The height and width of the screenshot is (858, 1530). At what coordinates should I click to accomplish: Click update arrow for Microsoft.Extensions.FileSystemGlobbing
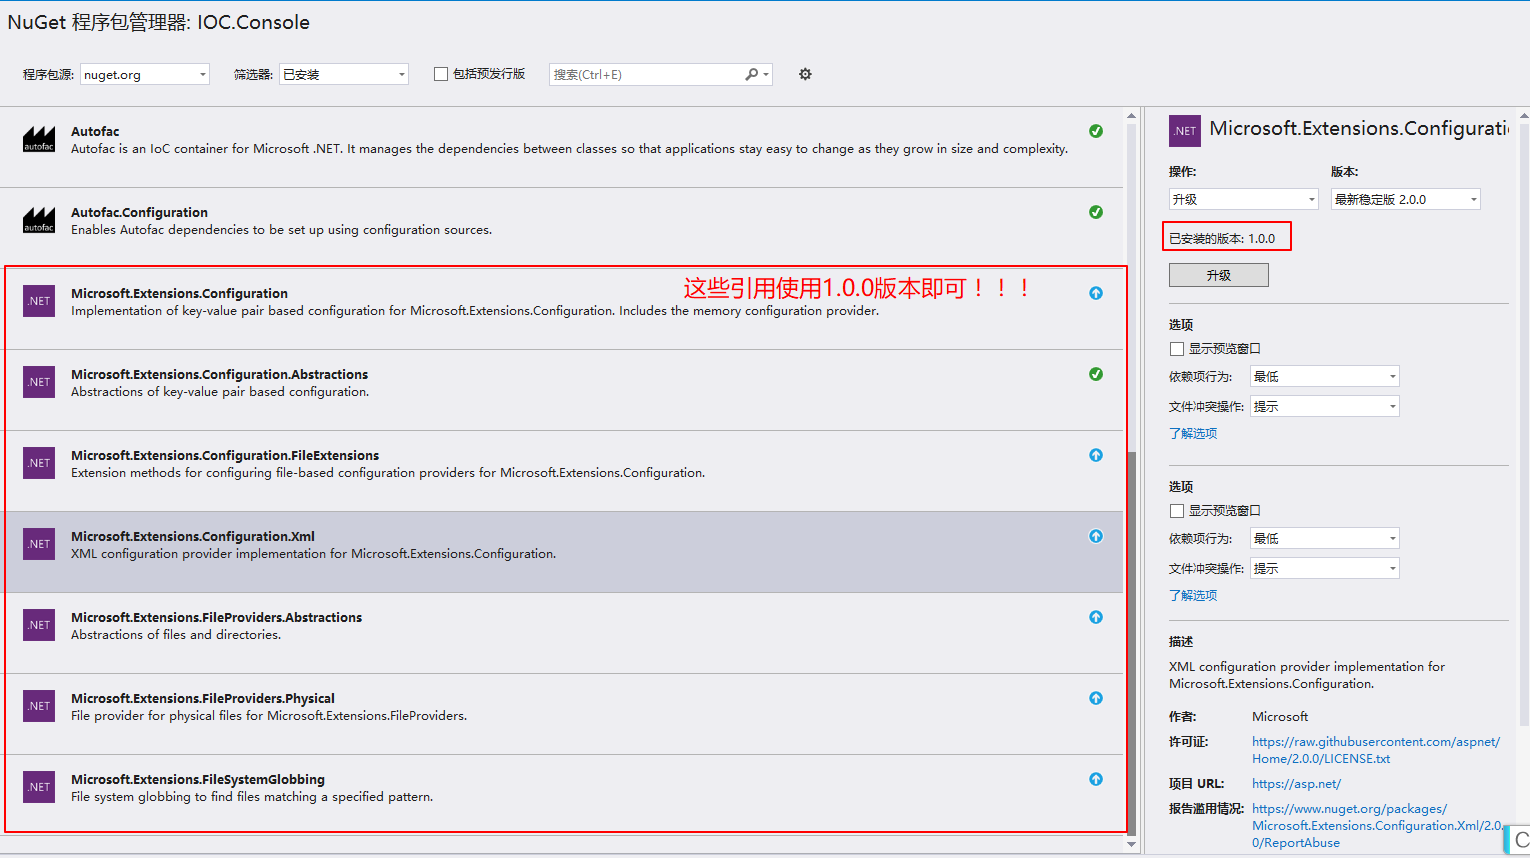coord(1096,779)
